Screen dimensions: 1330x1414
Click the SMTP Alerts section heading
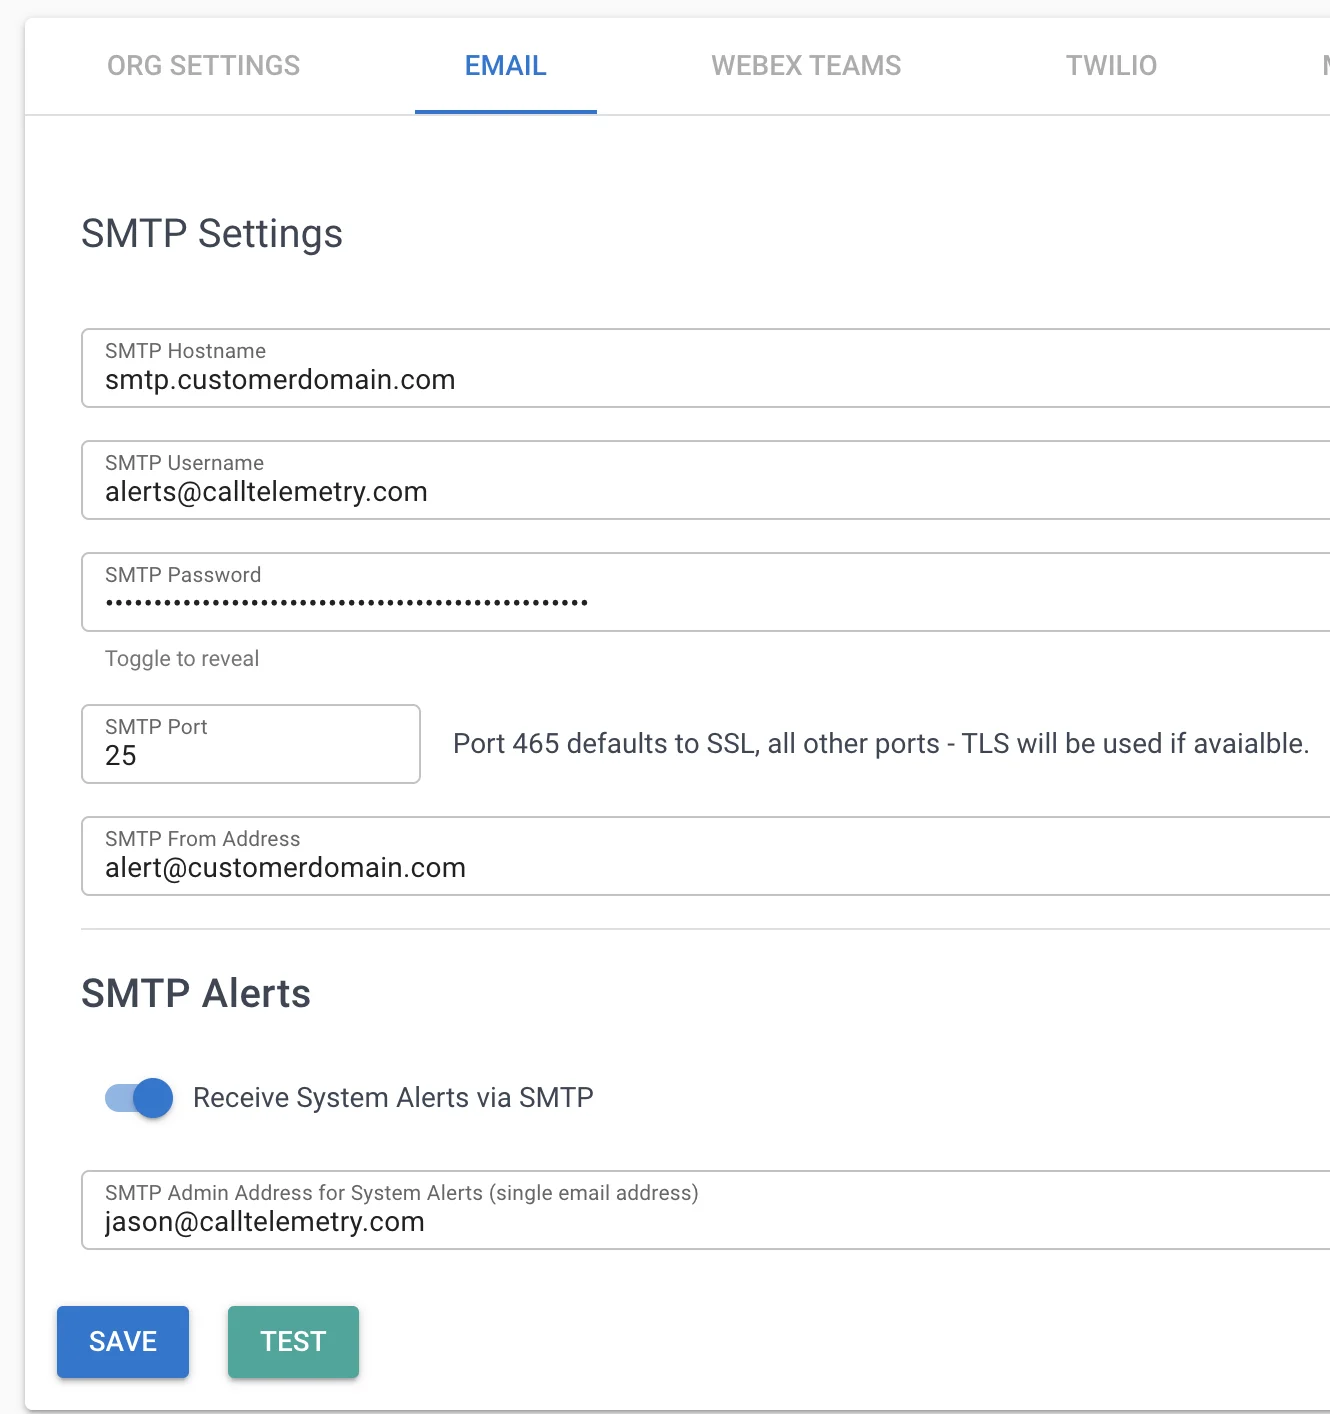[x=196, y=993]
